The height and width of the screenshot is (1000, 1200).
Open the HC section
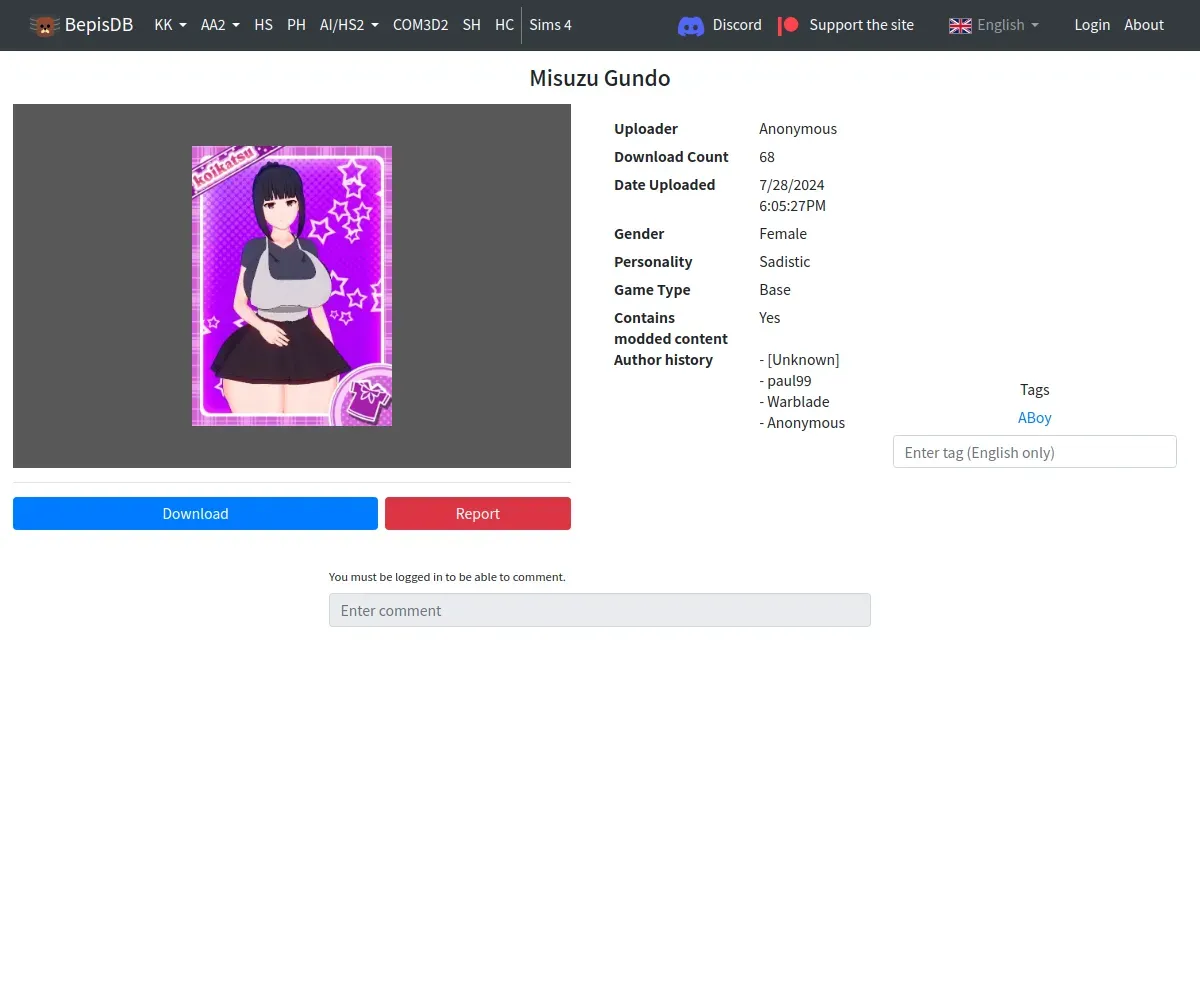[x=504, y=25]
